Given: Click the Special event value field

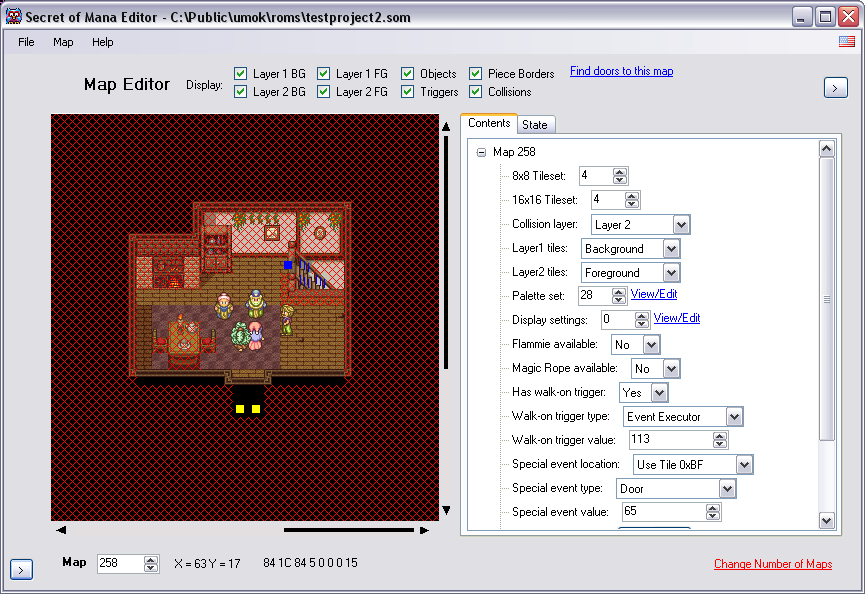Looking at the screenshot, I should tap(664, 511).
